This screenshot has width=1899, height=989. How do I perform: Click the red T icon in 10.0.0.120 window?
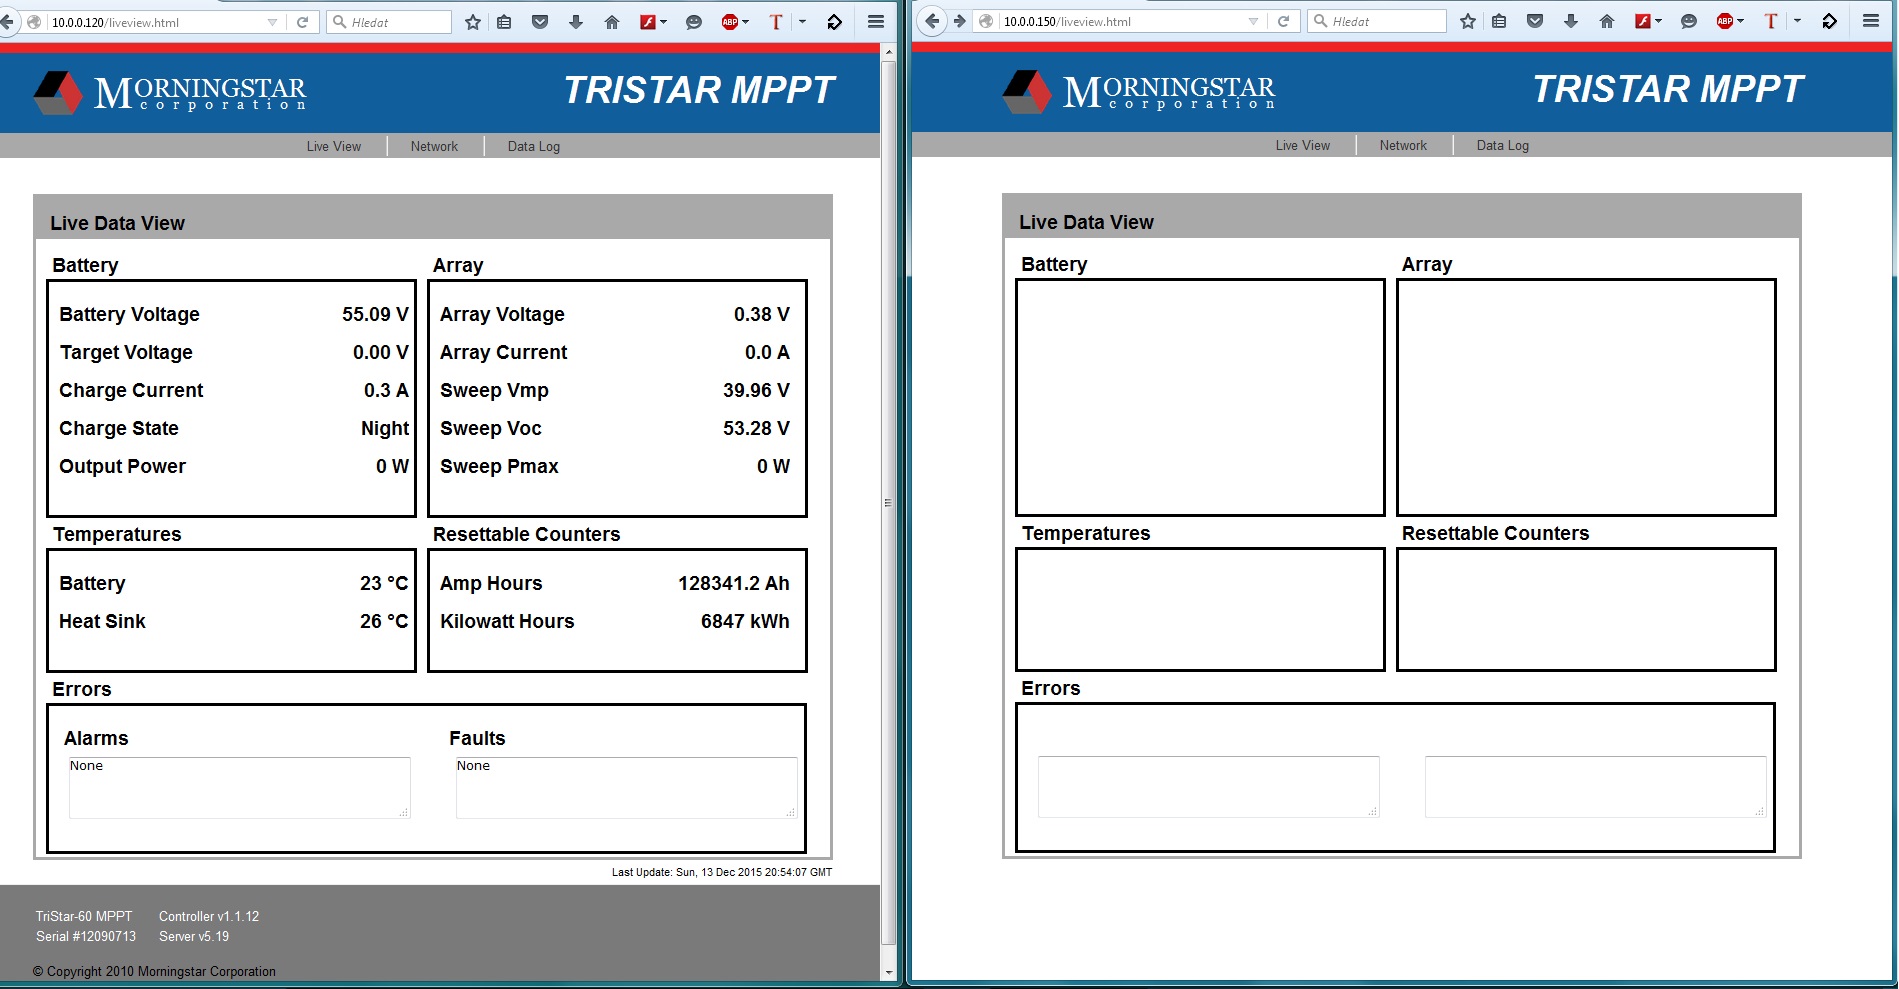pyautogui.click(x=776, y=22)
